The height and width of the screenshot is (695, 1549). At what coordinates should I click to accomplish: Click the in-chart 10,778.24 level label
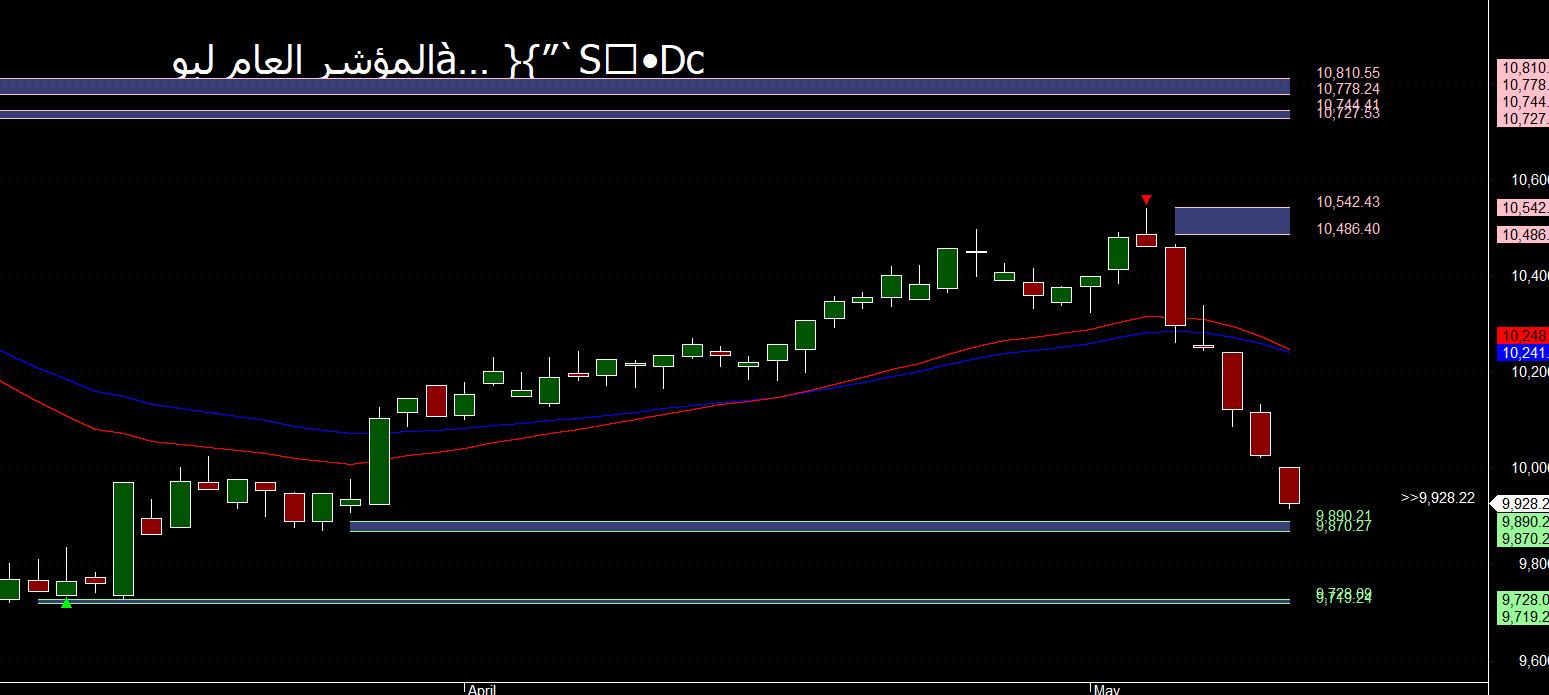coord(1348,89)
